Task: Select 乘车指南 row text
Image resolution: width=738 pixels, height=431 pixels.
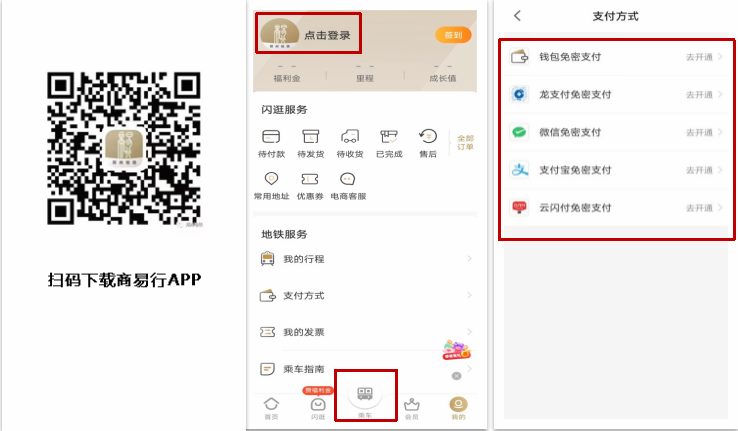Action: pyautogui.click(x=304, y=369)
